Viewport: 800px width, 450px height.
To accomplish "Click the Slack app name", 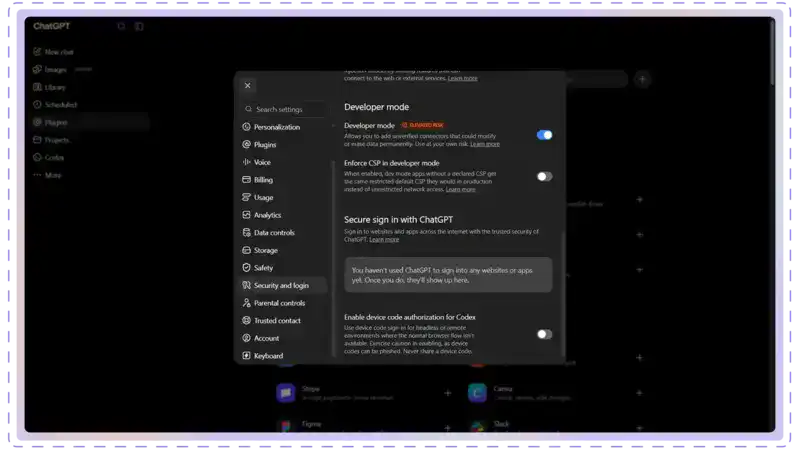I will (x=501, y=424).
